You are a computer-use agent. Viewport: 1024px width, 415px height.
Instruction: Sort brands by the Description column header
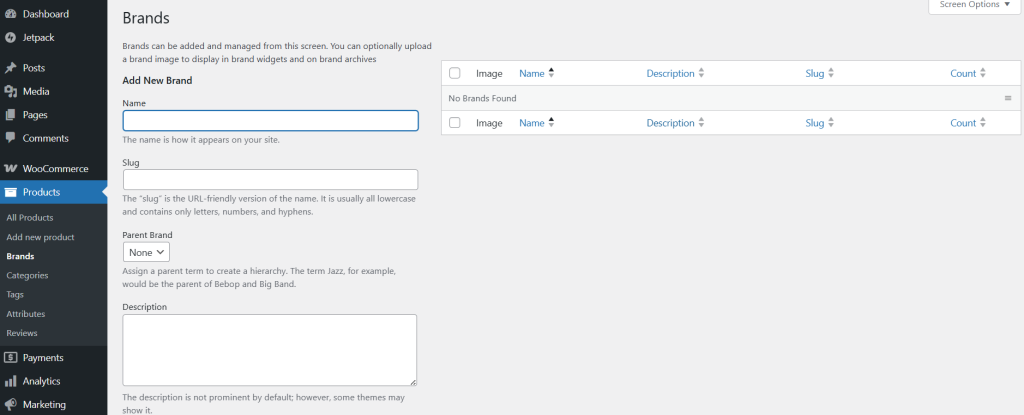point(670,73)
